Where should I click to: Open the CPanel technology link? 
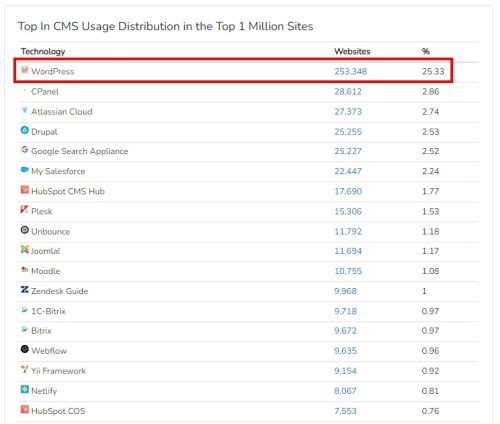(45, 91)
